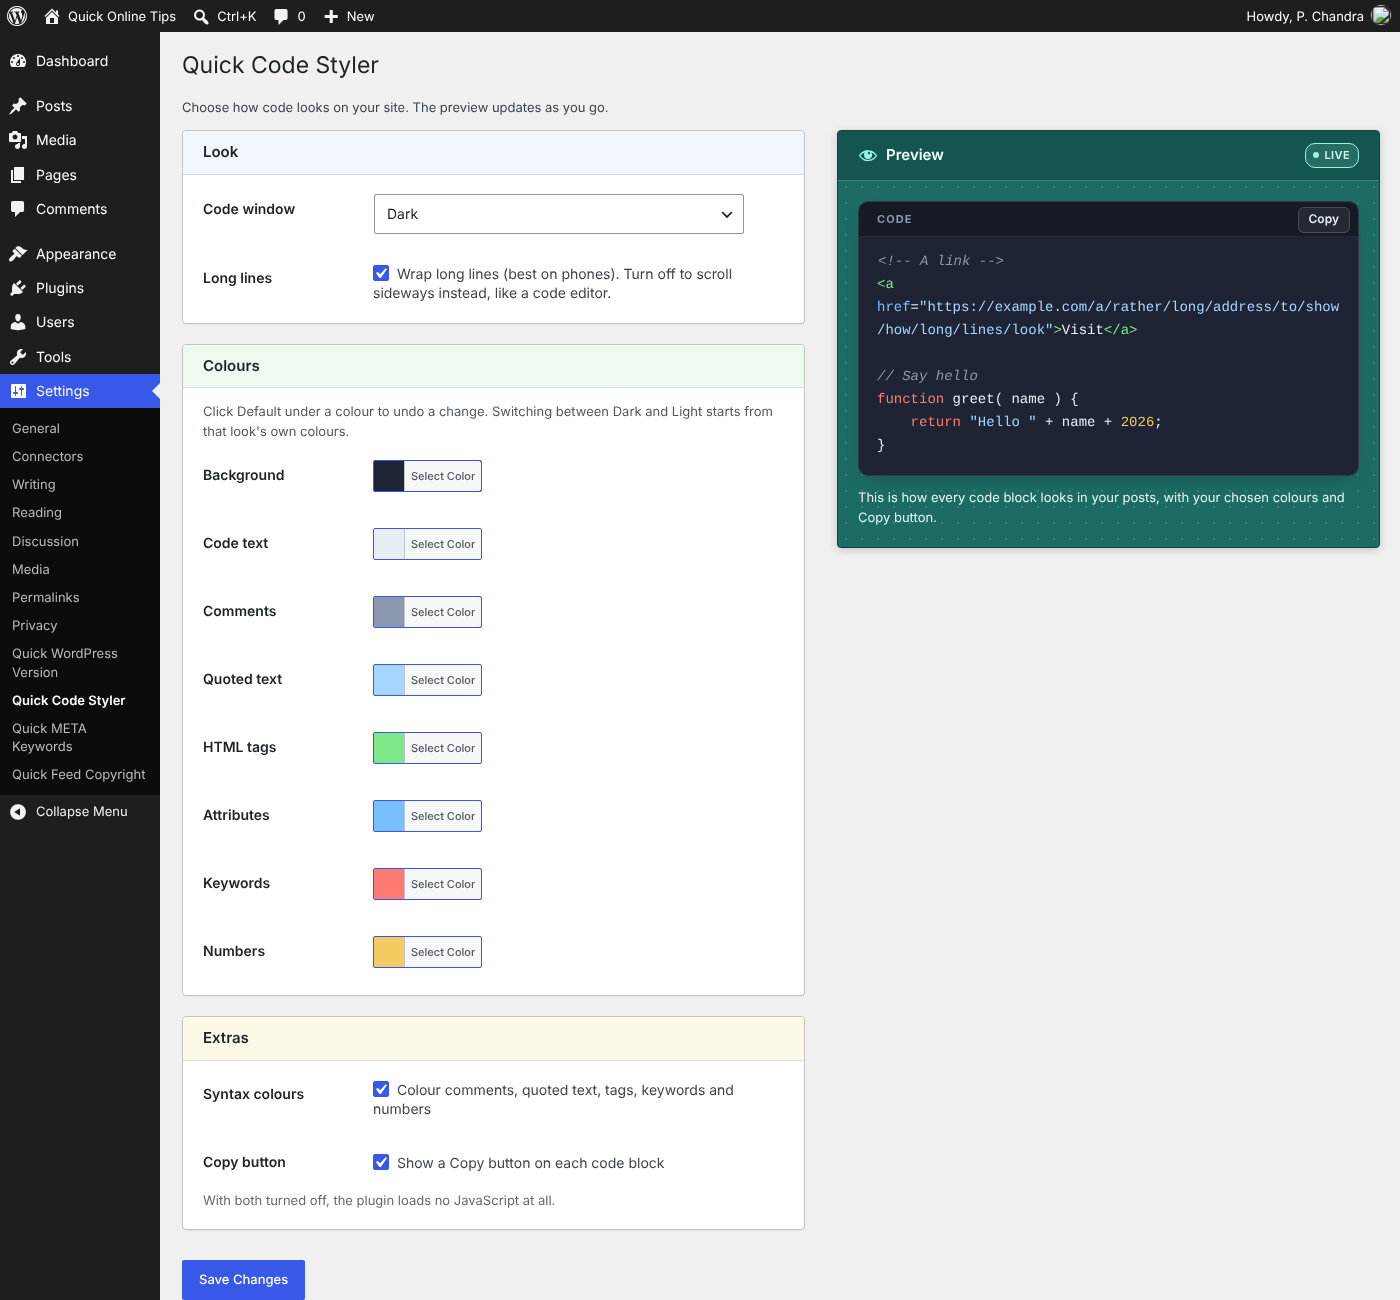Click Select Color for HTML tags
This screenshot has width=1400, height=1300.
(443, 748)
